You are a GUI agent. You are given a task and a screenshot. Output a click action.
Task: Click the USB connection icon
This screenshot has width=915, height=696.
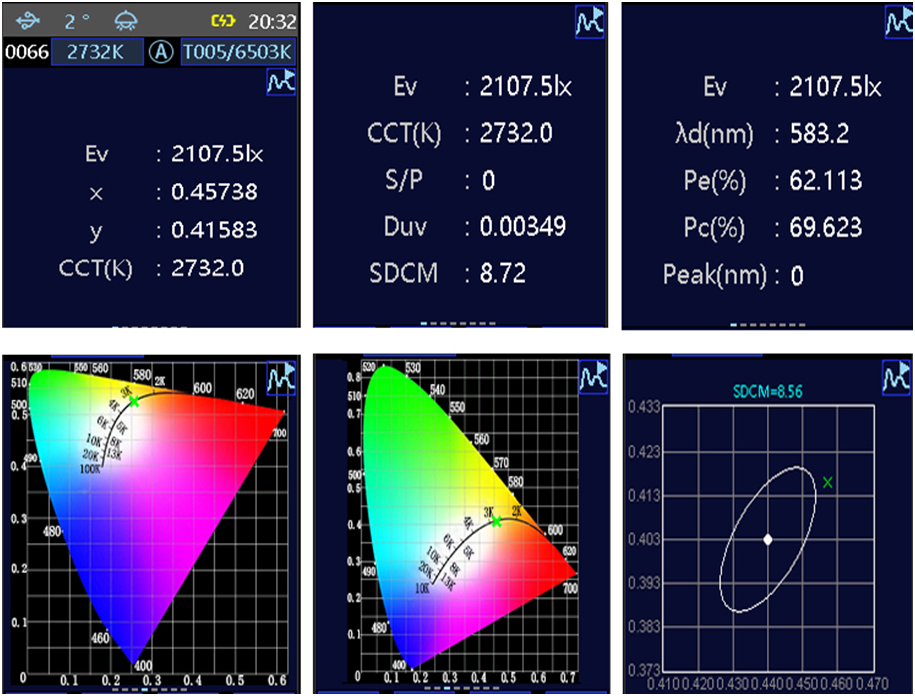point(30,21)
